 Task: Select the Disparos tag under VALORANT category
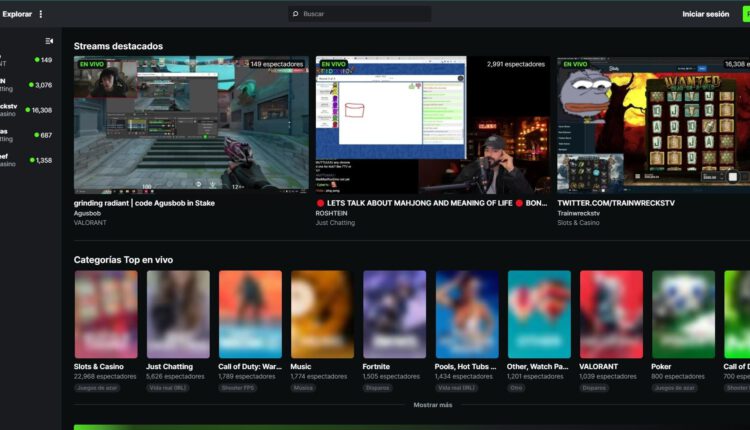click(594, 388)
